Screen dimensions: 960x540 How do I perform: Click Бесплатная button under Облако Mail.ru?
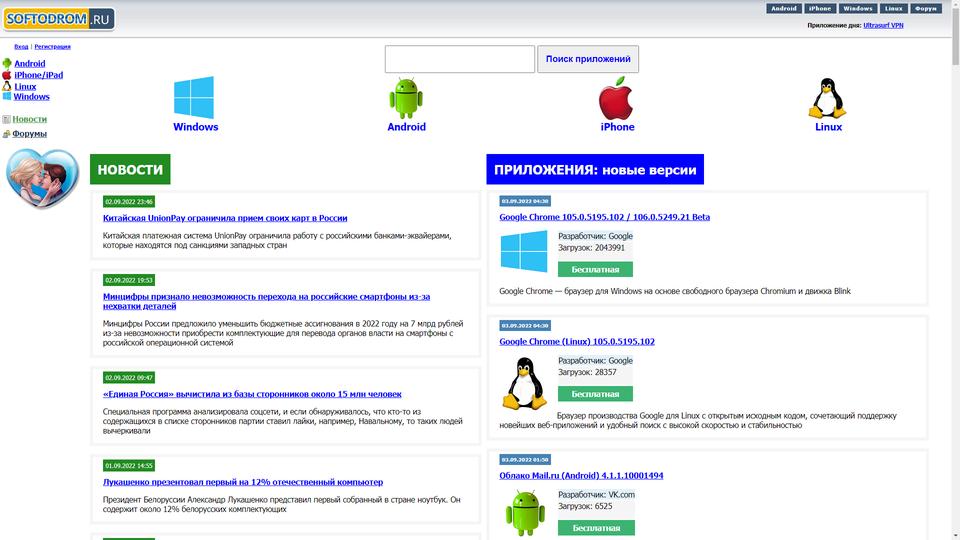click(596, 528)
